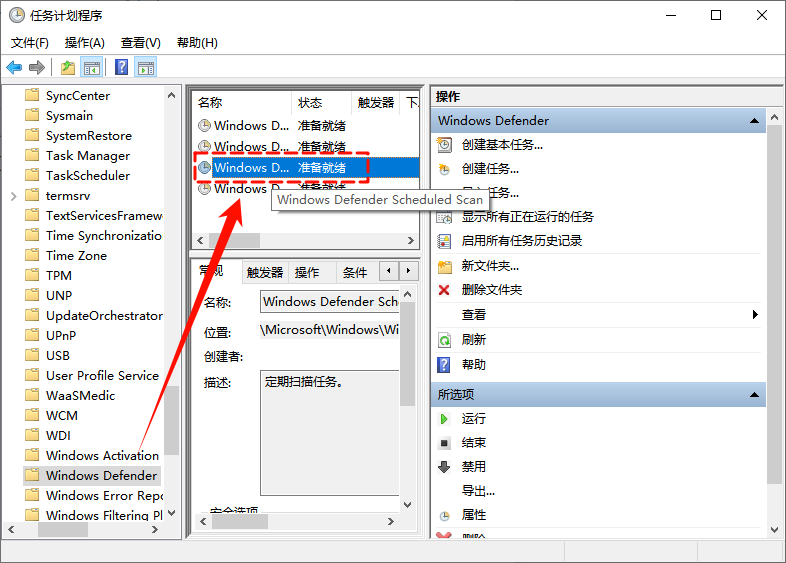Click the 描述 text box

(330, 433)
